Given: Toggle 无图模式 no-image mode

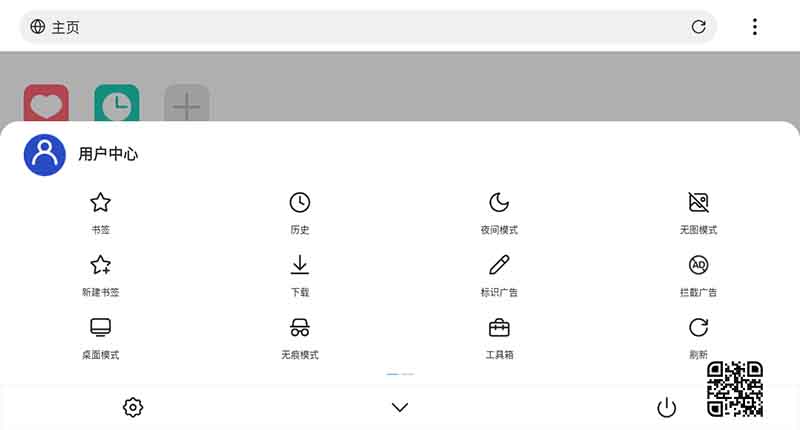Looking at the screenshot, I should click(698, 203).
